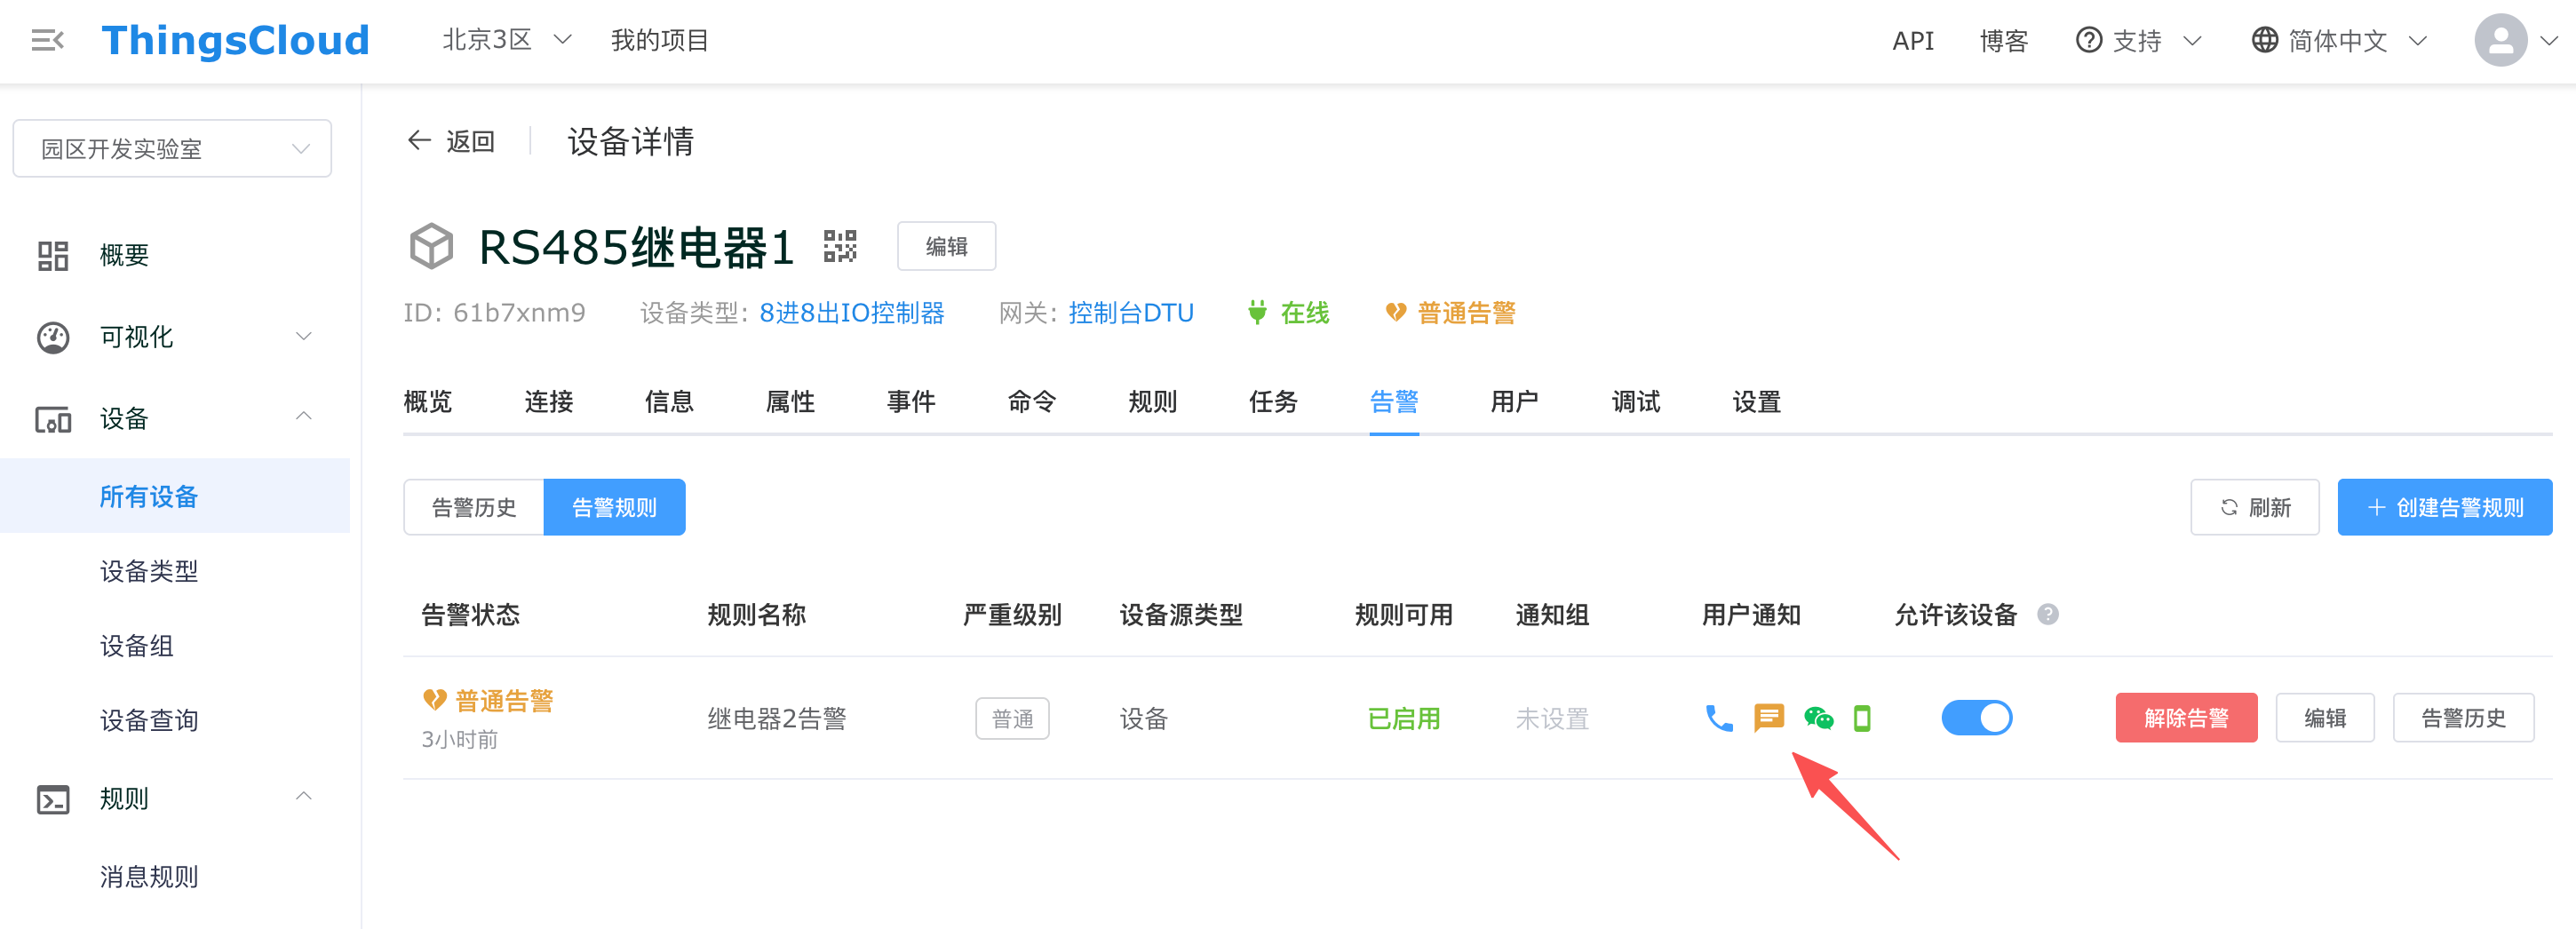Open the 设备类型 sidebar menu item

tap(149, 571)
